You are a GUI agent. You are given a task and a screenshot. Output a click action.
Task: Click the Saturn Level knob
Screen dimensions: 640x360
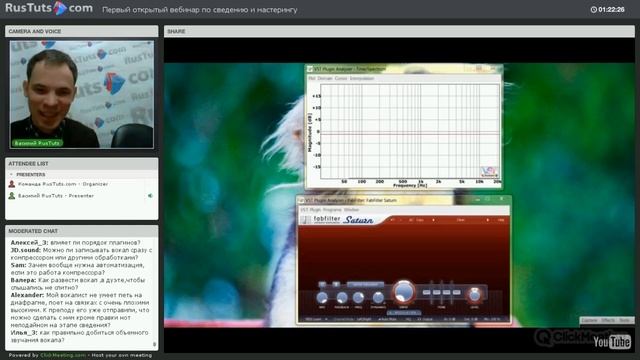click(474, 295)
